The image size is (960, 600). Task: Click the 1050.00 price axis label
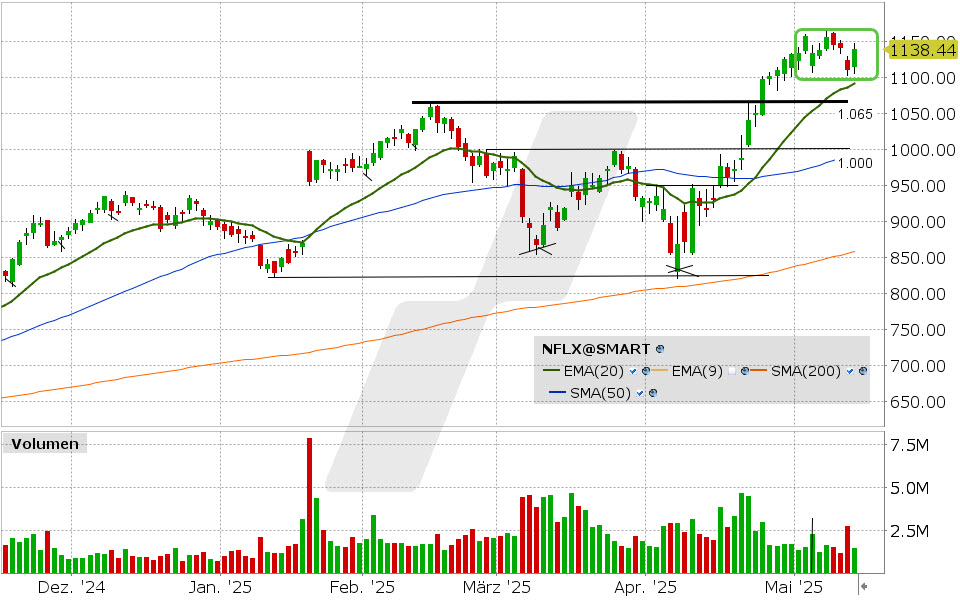(x=923, y=114)
